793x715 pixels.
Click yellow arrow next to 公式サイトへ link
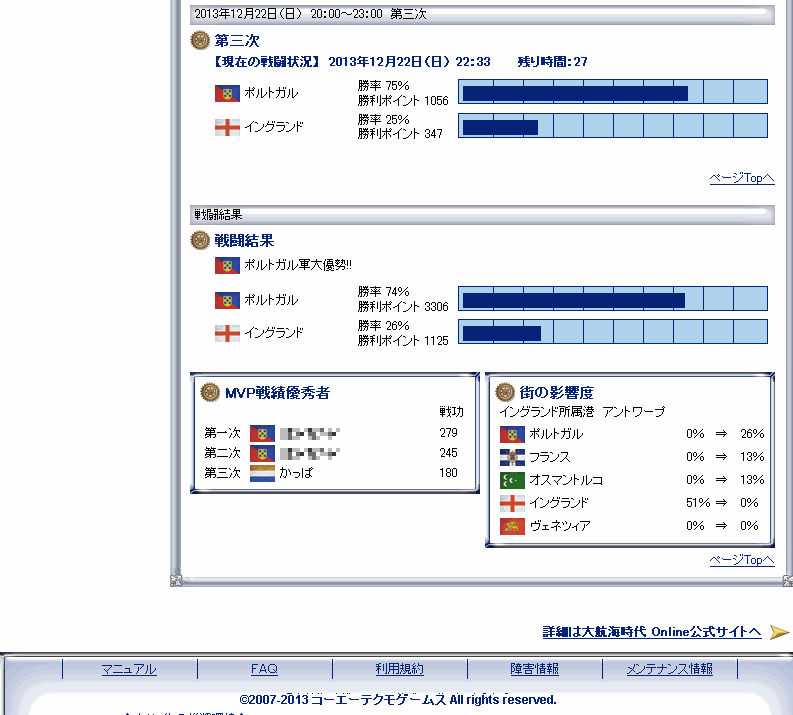[779, 632]
